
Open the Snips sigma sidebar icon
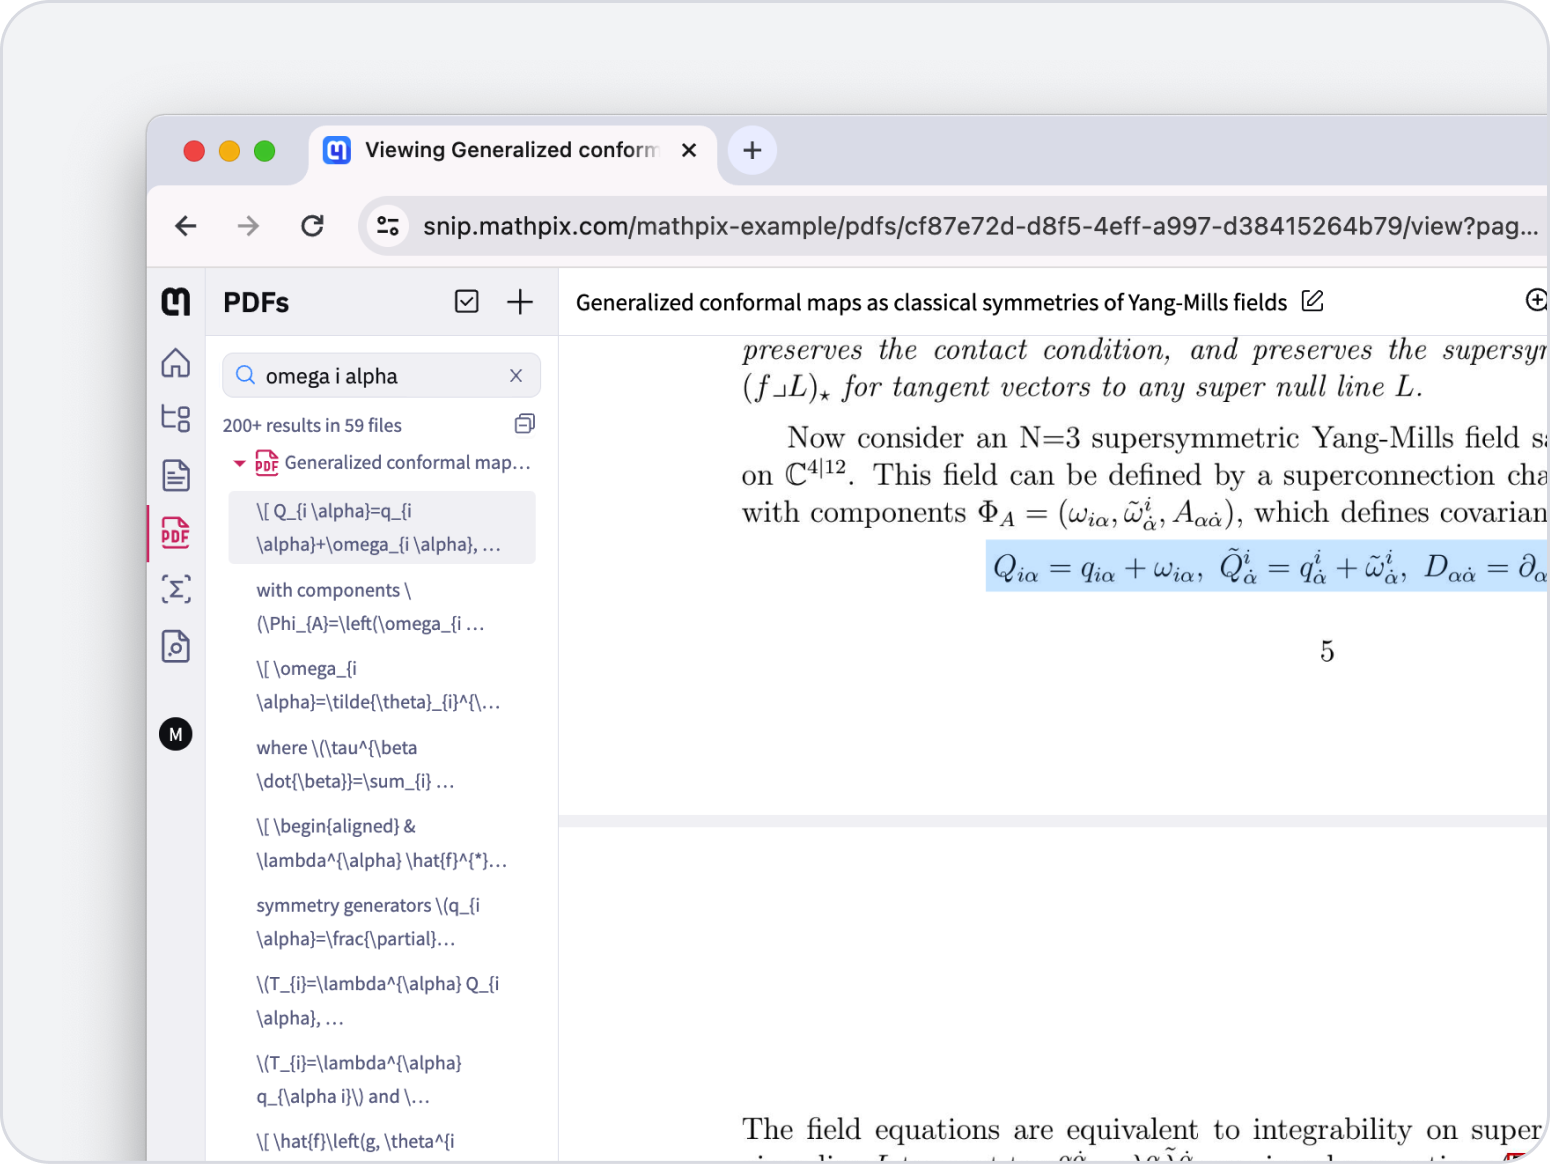(176, 589)
